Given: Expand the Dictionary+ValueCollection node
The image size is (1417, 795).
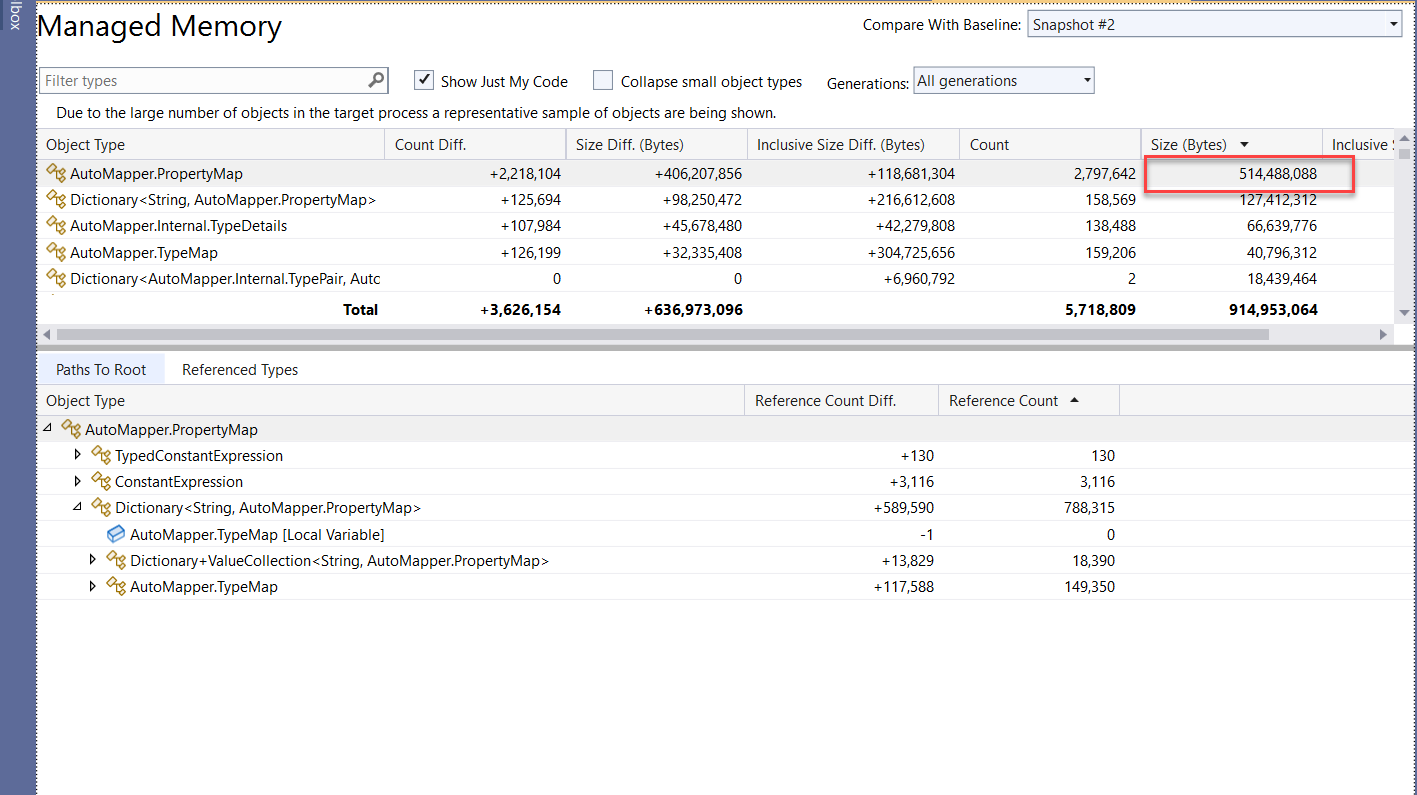Looking at the screenshot, I should pos(93,560).
